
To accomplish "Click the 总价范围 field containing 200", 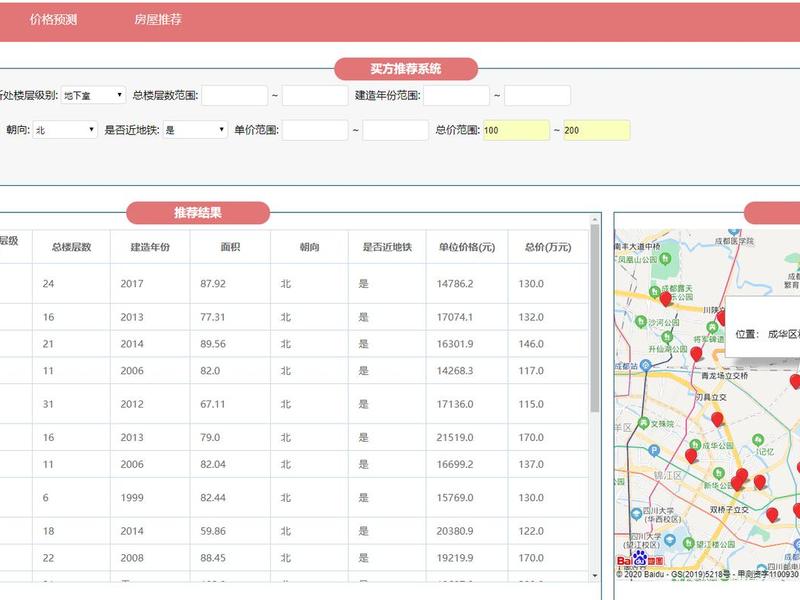I will [597, 130].
